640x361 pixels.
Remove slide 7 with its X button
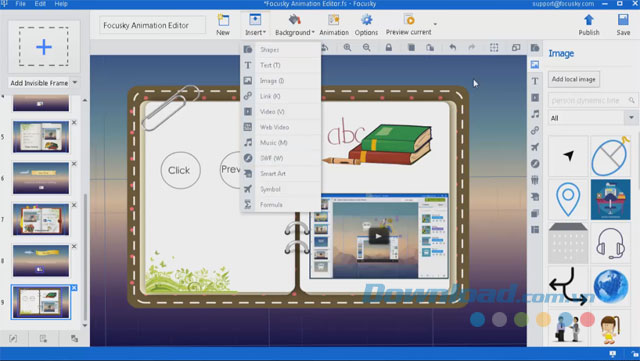tap(74, 205)
